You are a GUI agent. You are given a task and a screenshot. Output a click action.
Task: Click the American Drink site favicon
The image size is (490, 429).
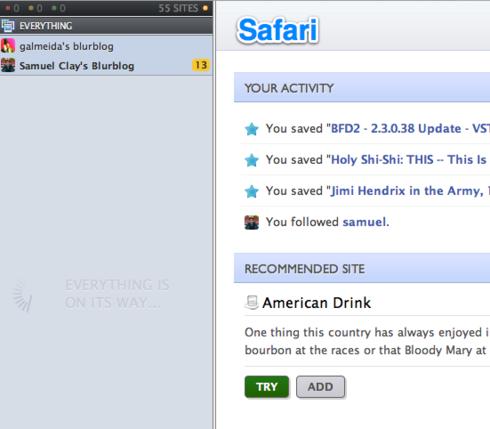(x=252, y=302)
